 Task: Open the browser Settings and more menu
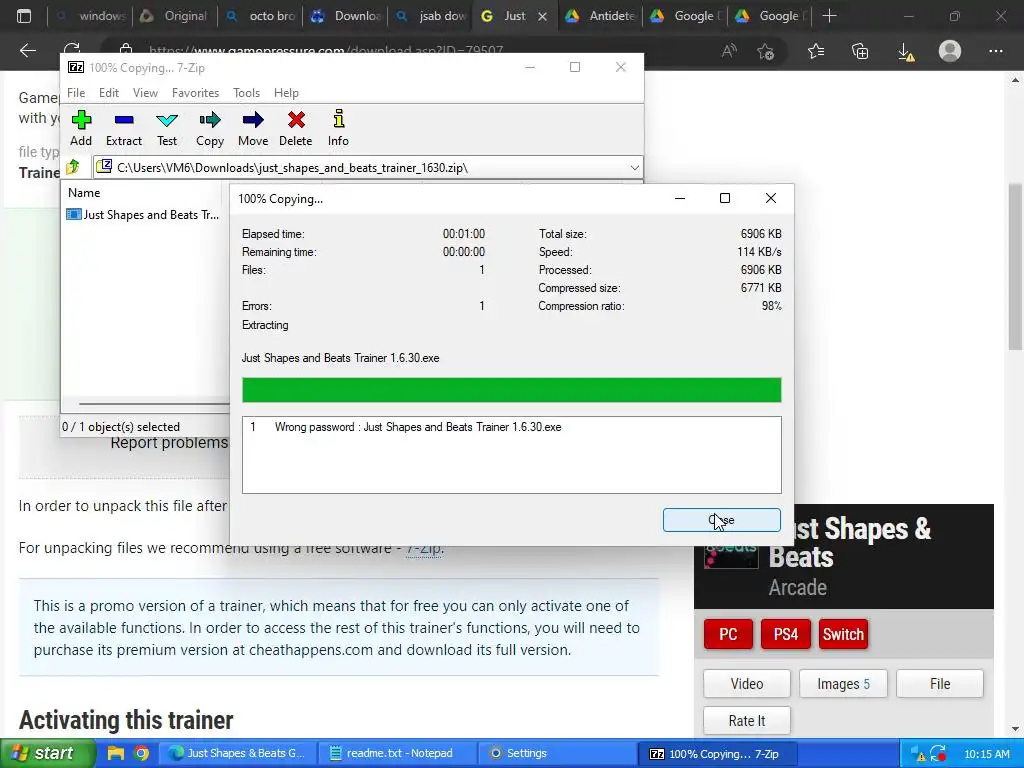click(x=995, y=51)
